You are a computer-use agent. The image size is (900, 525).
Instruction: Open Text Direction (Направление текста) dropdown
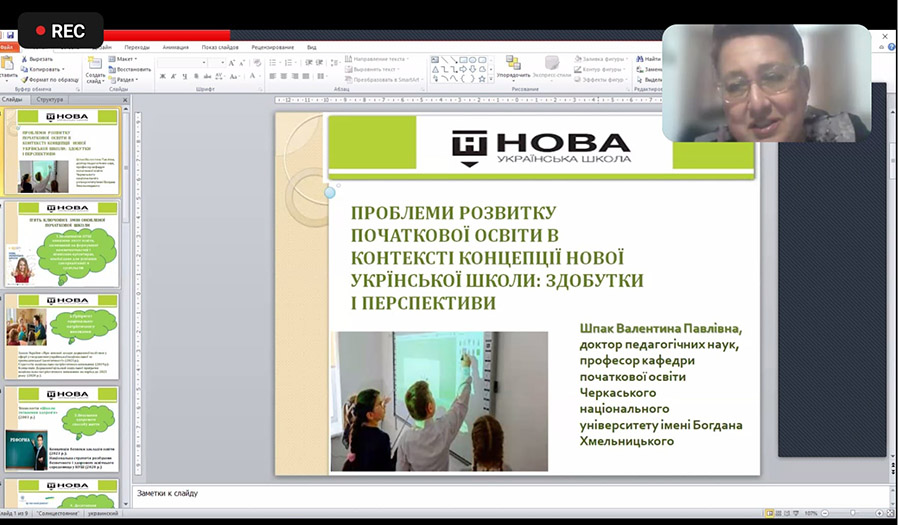pos(377,59)
